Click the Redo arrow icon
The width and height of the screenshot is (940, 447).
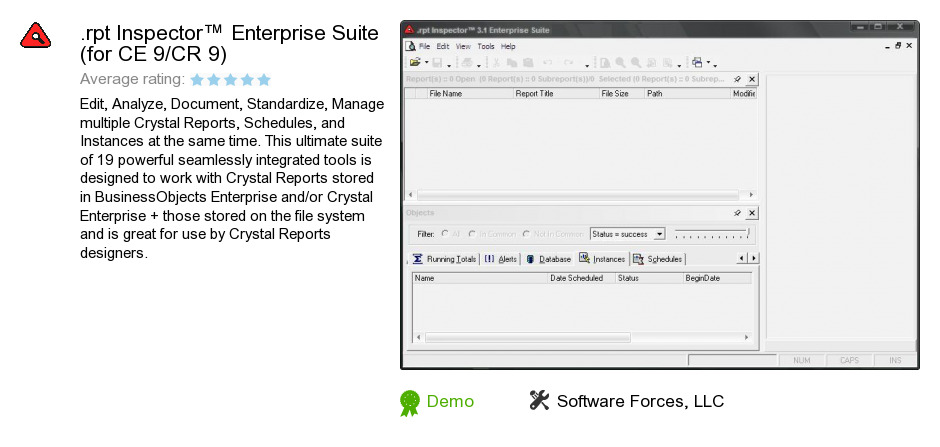568,62
